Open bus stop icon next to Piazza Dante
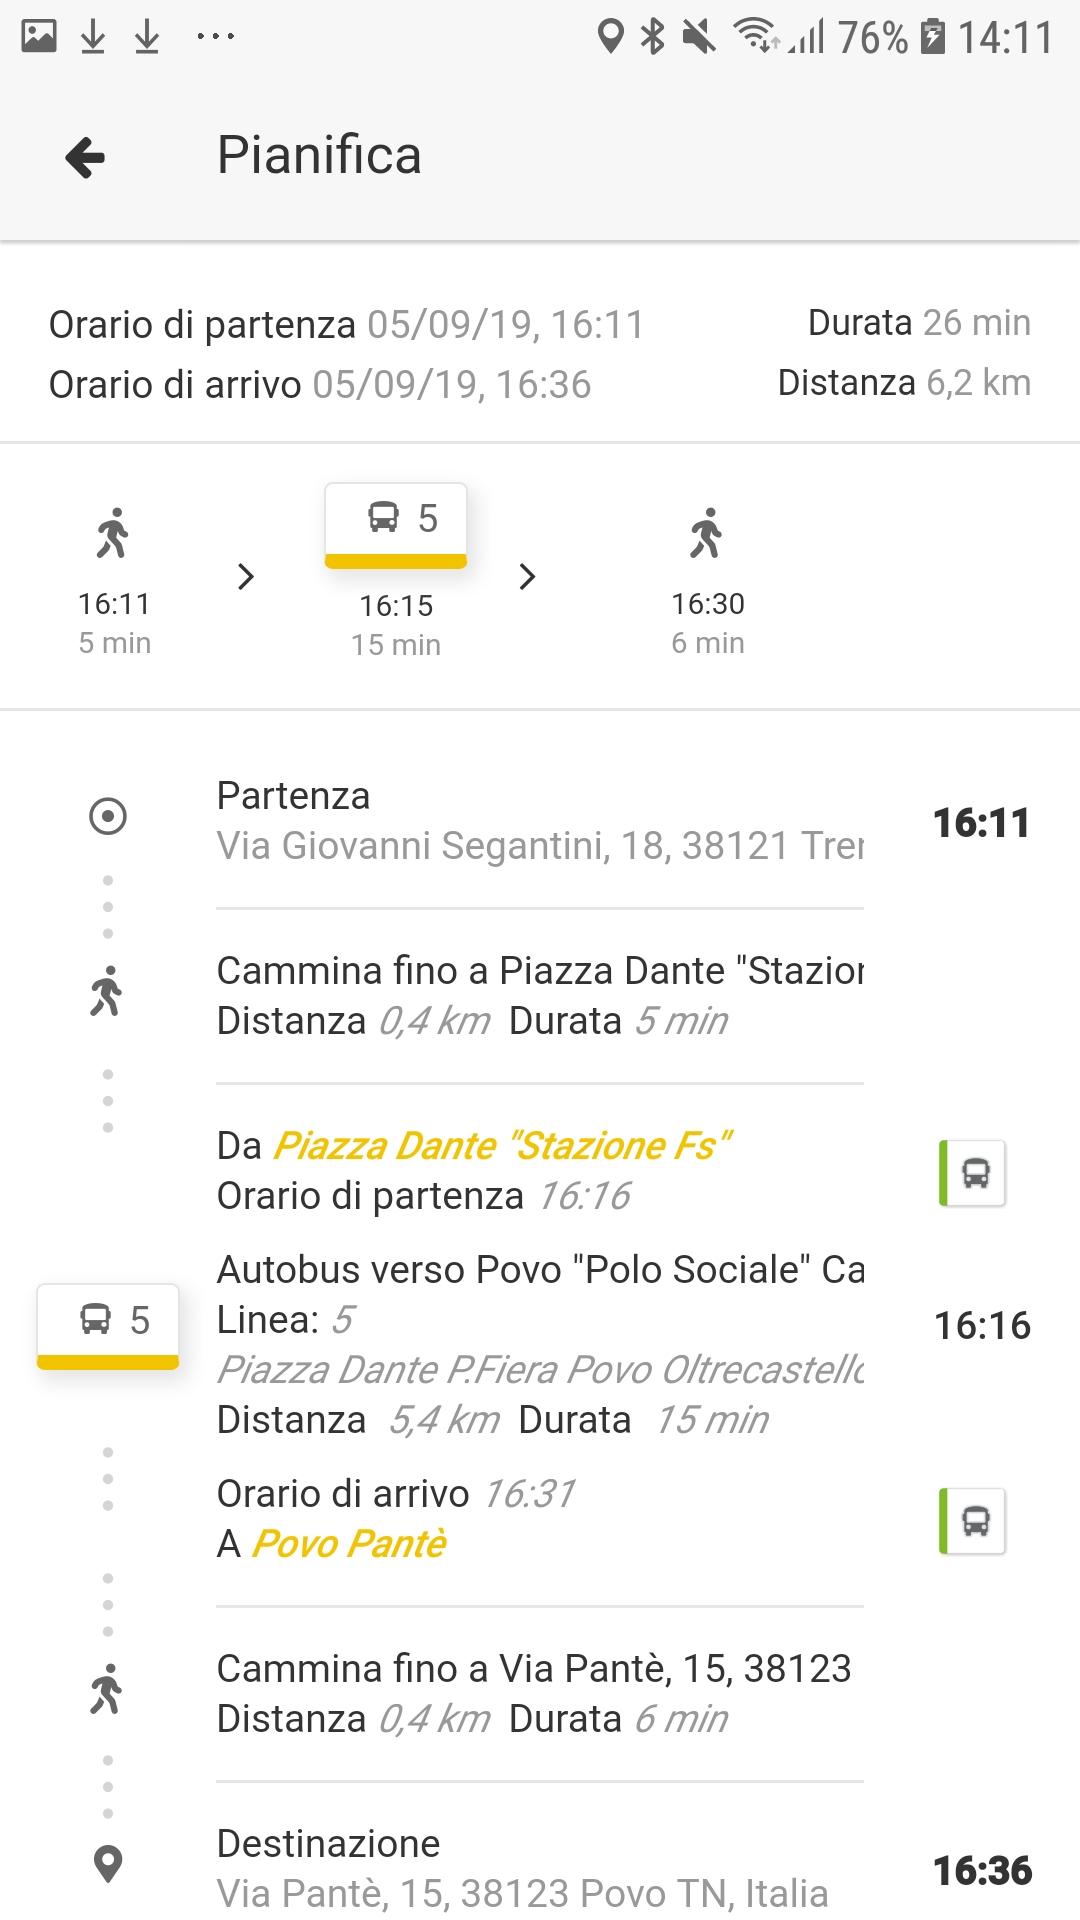The width and height of the screenshot is (1080, 1920). click(973, 1173)
